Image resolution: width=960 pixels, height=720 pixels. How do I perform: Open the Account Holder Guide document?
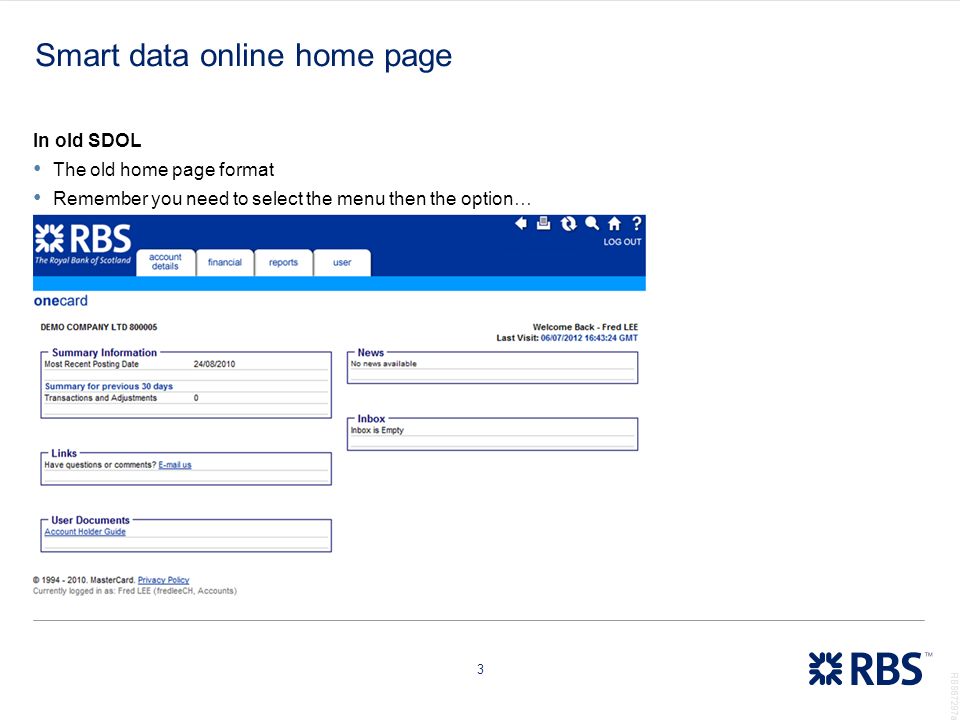coord(85,531)
